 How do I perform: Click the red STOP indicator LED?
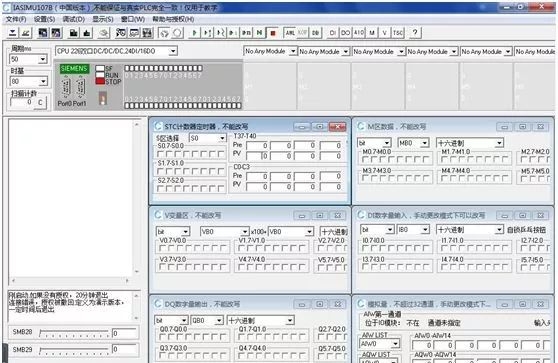pos(100,81)
